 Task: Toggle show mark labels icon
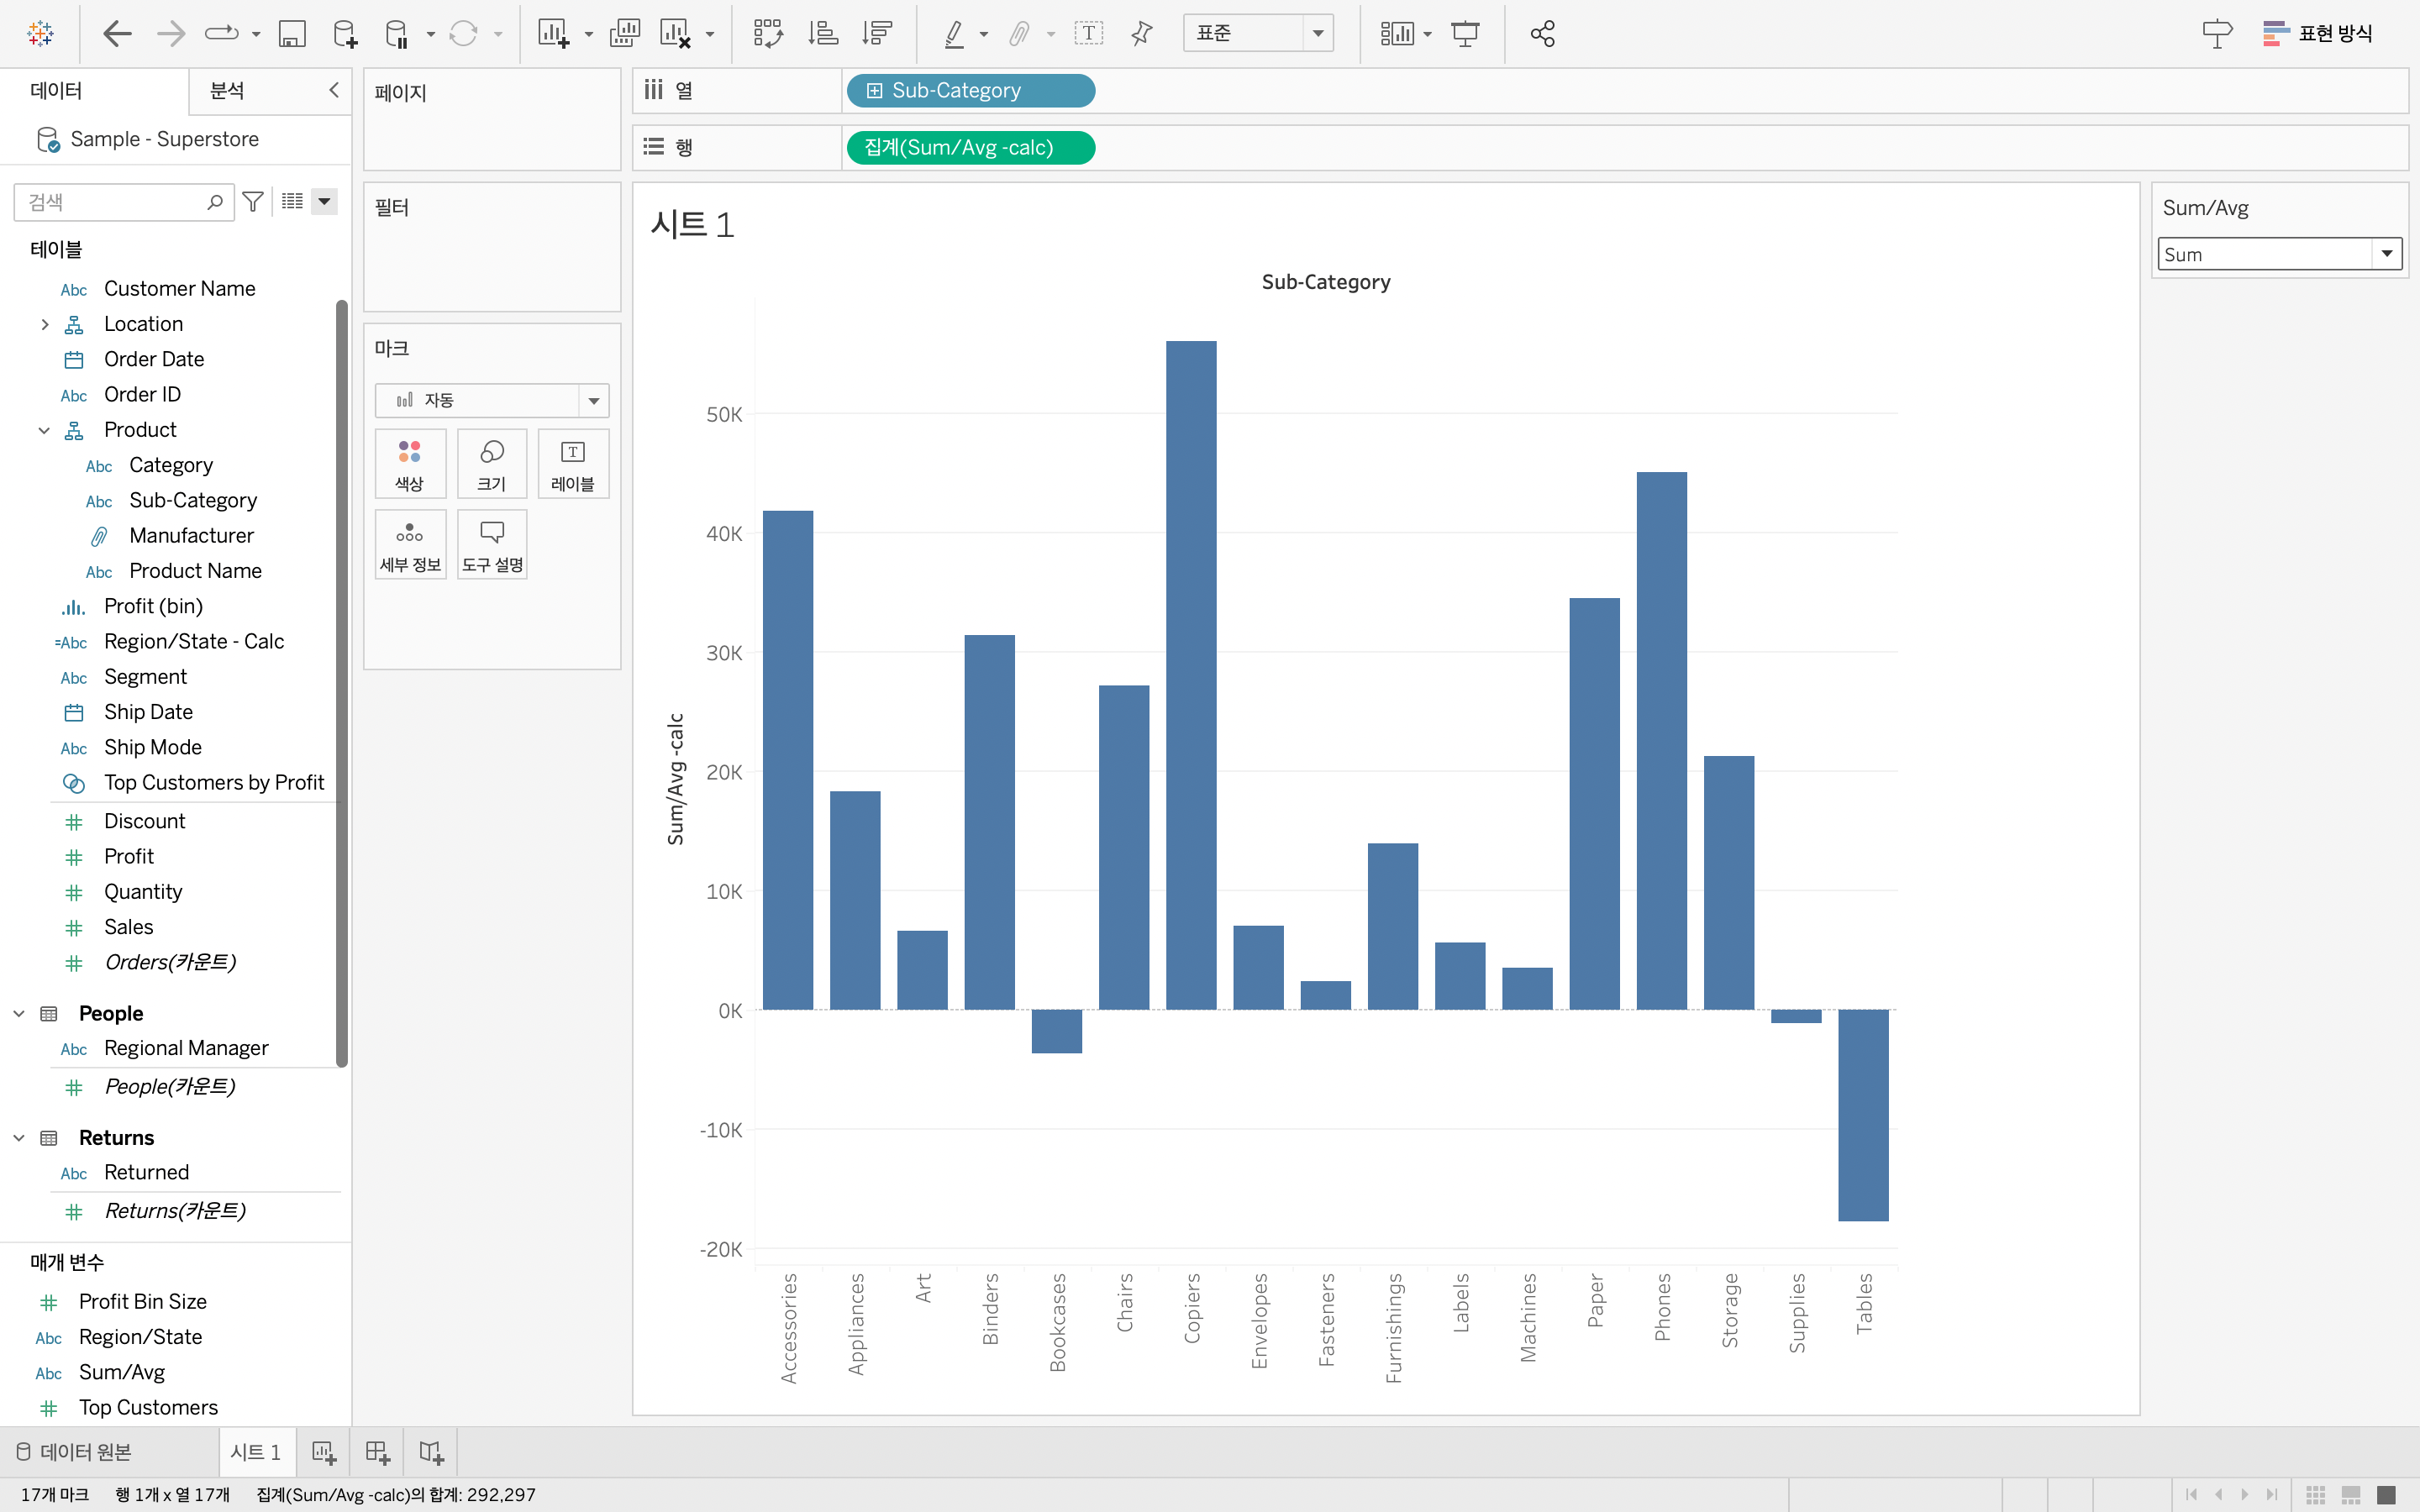[1089, 34]
